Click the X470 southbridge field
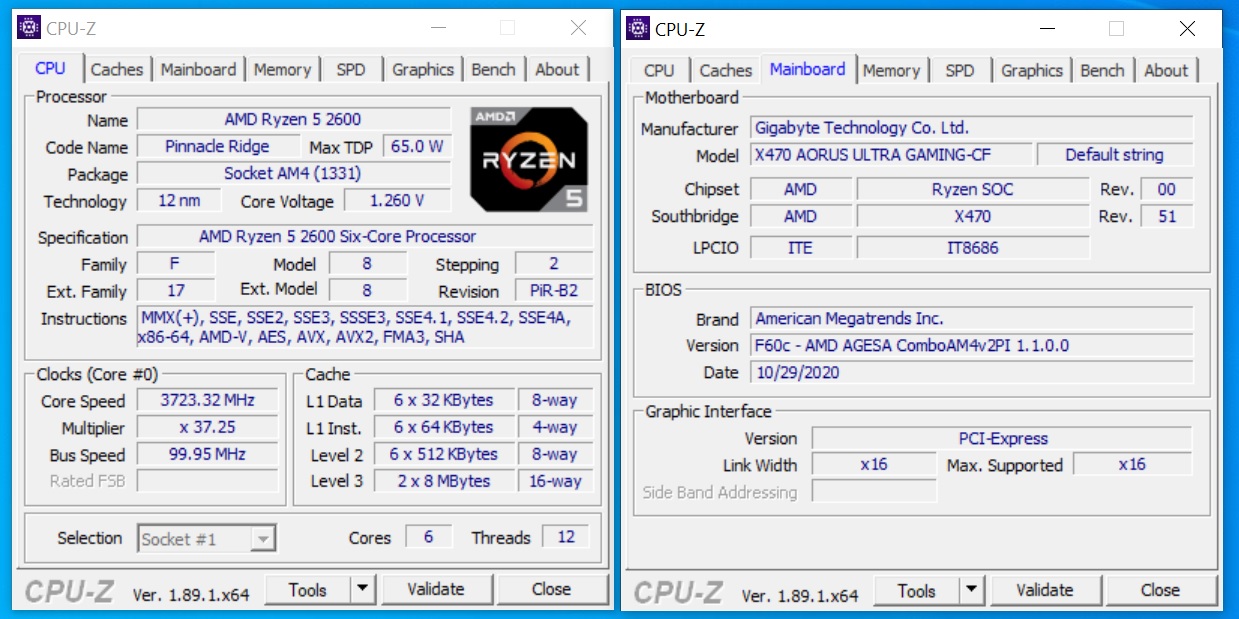The image size is (1239, 619). click(973, 216)
